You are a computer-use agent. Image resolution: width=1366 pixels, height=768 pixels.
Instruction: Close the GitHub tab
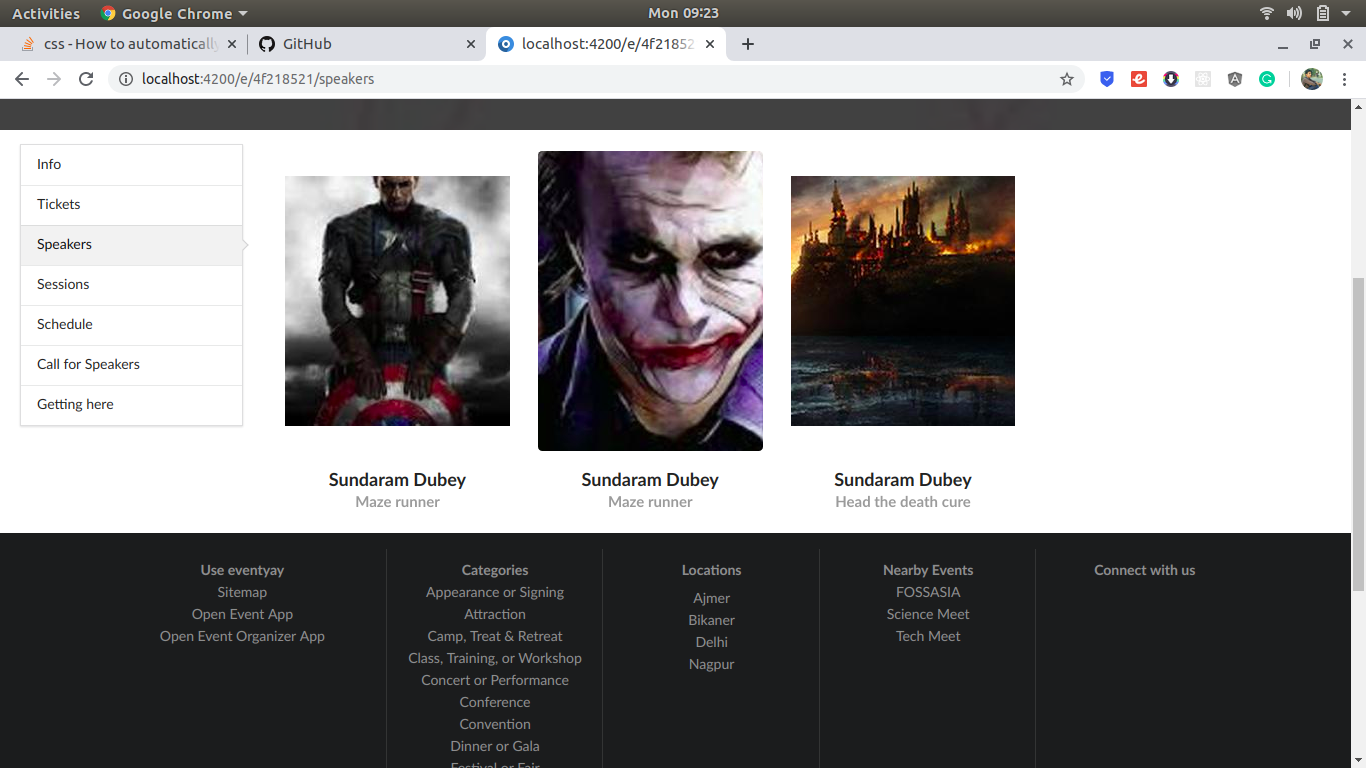472,44
